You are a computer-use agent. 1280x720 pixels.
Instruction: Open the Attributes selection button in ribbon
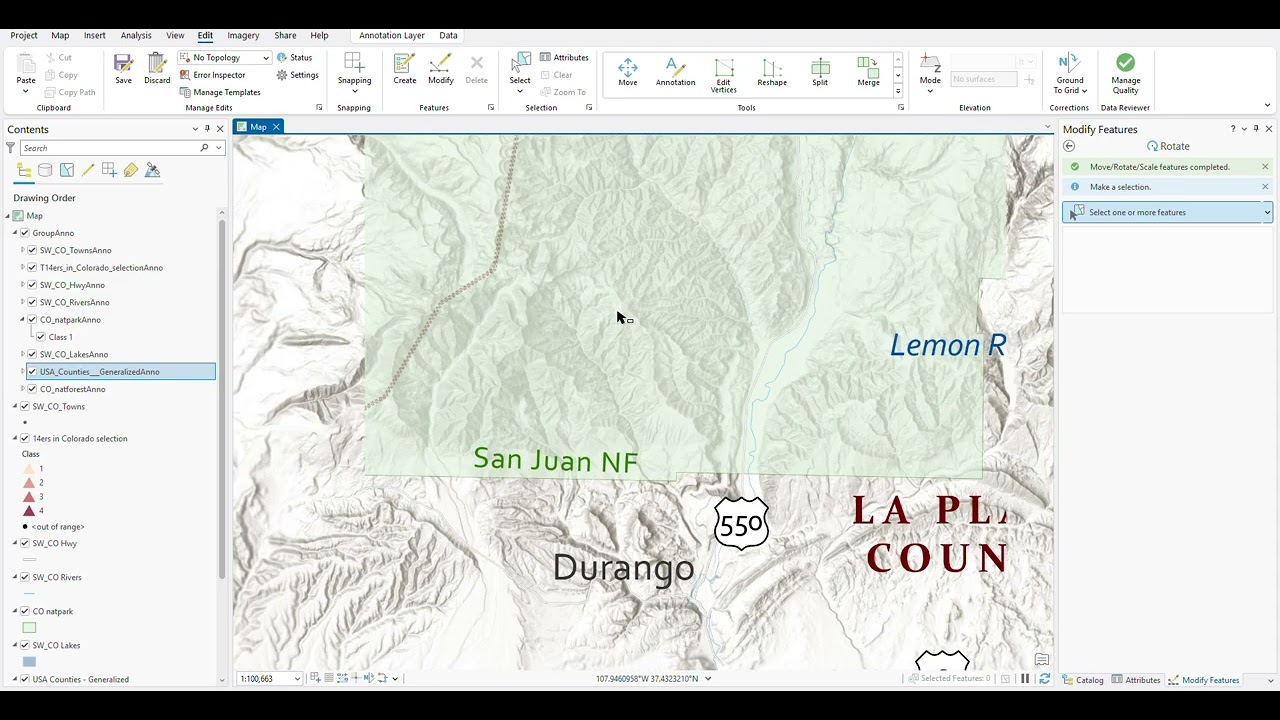(564, 58)
